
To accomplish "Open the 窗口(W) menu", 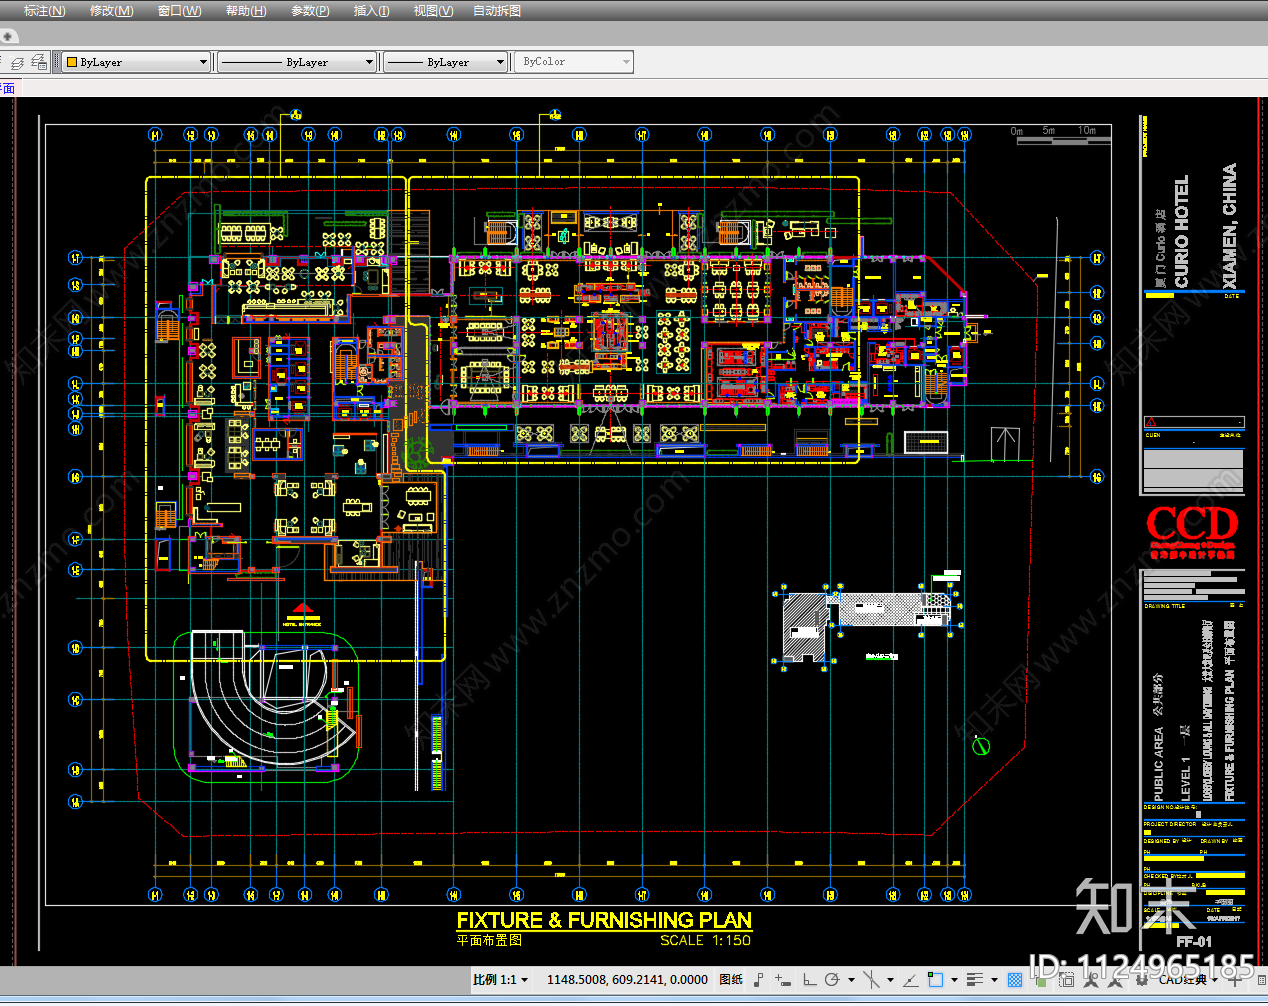I will click(179, 11).
